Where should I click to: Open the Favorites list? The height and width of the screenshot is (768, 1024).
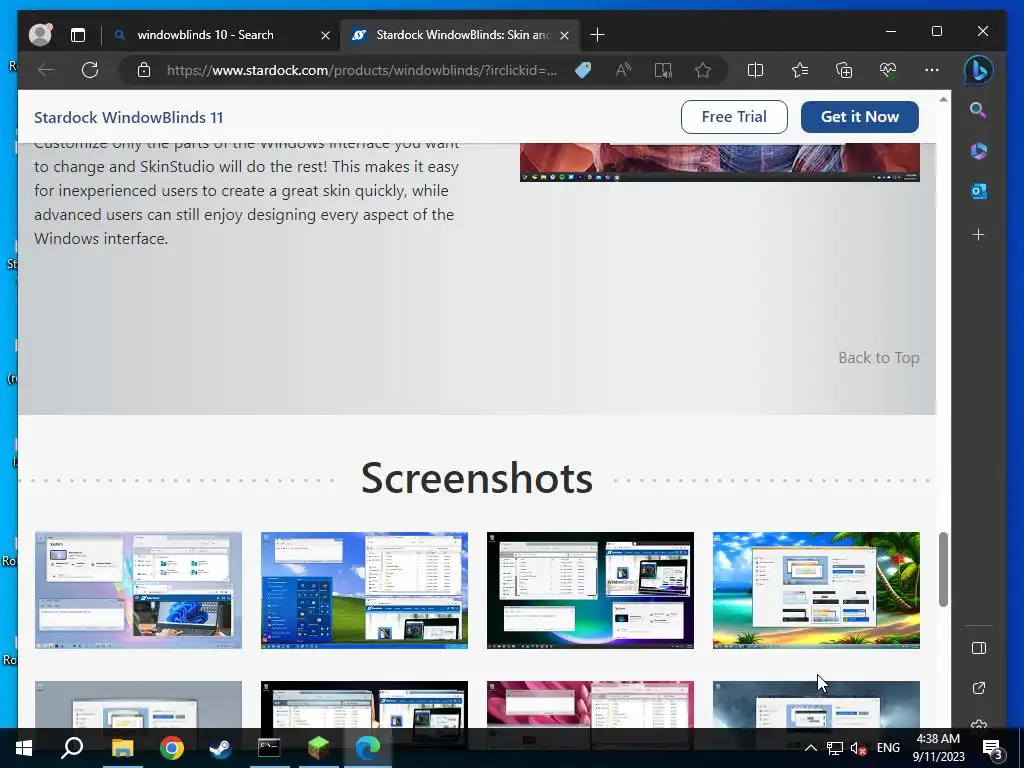point(800,70)
